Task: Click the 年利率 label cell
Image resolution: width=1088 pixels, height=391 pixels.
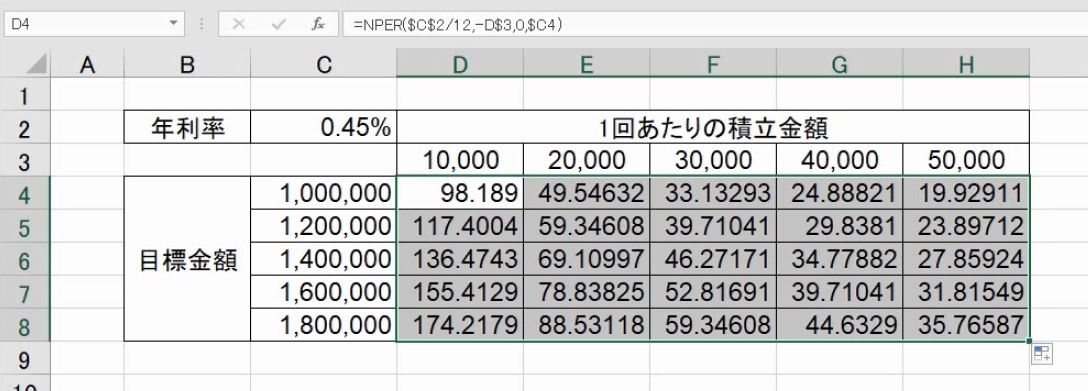Action: pos(187,128)
